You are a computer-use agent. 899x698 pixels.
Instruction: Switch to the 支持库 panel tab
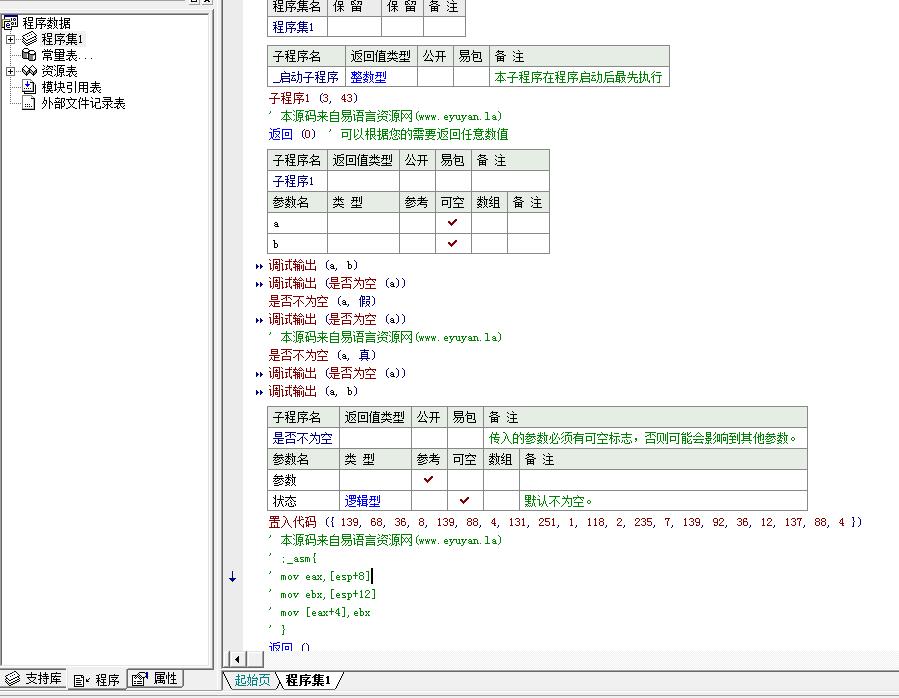coord(33,678)
